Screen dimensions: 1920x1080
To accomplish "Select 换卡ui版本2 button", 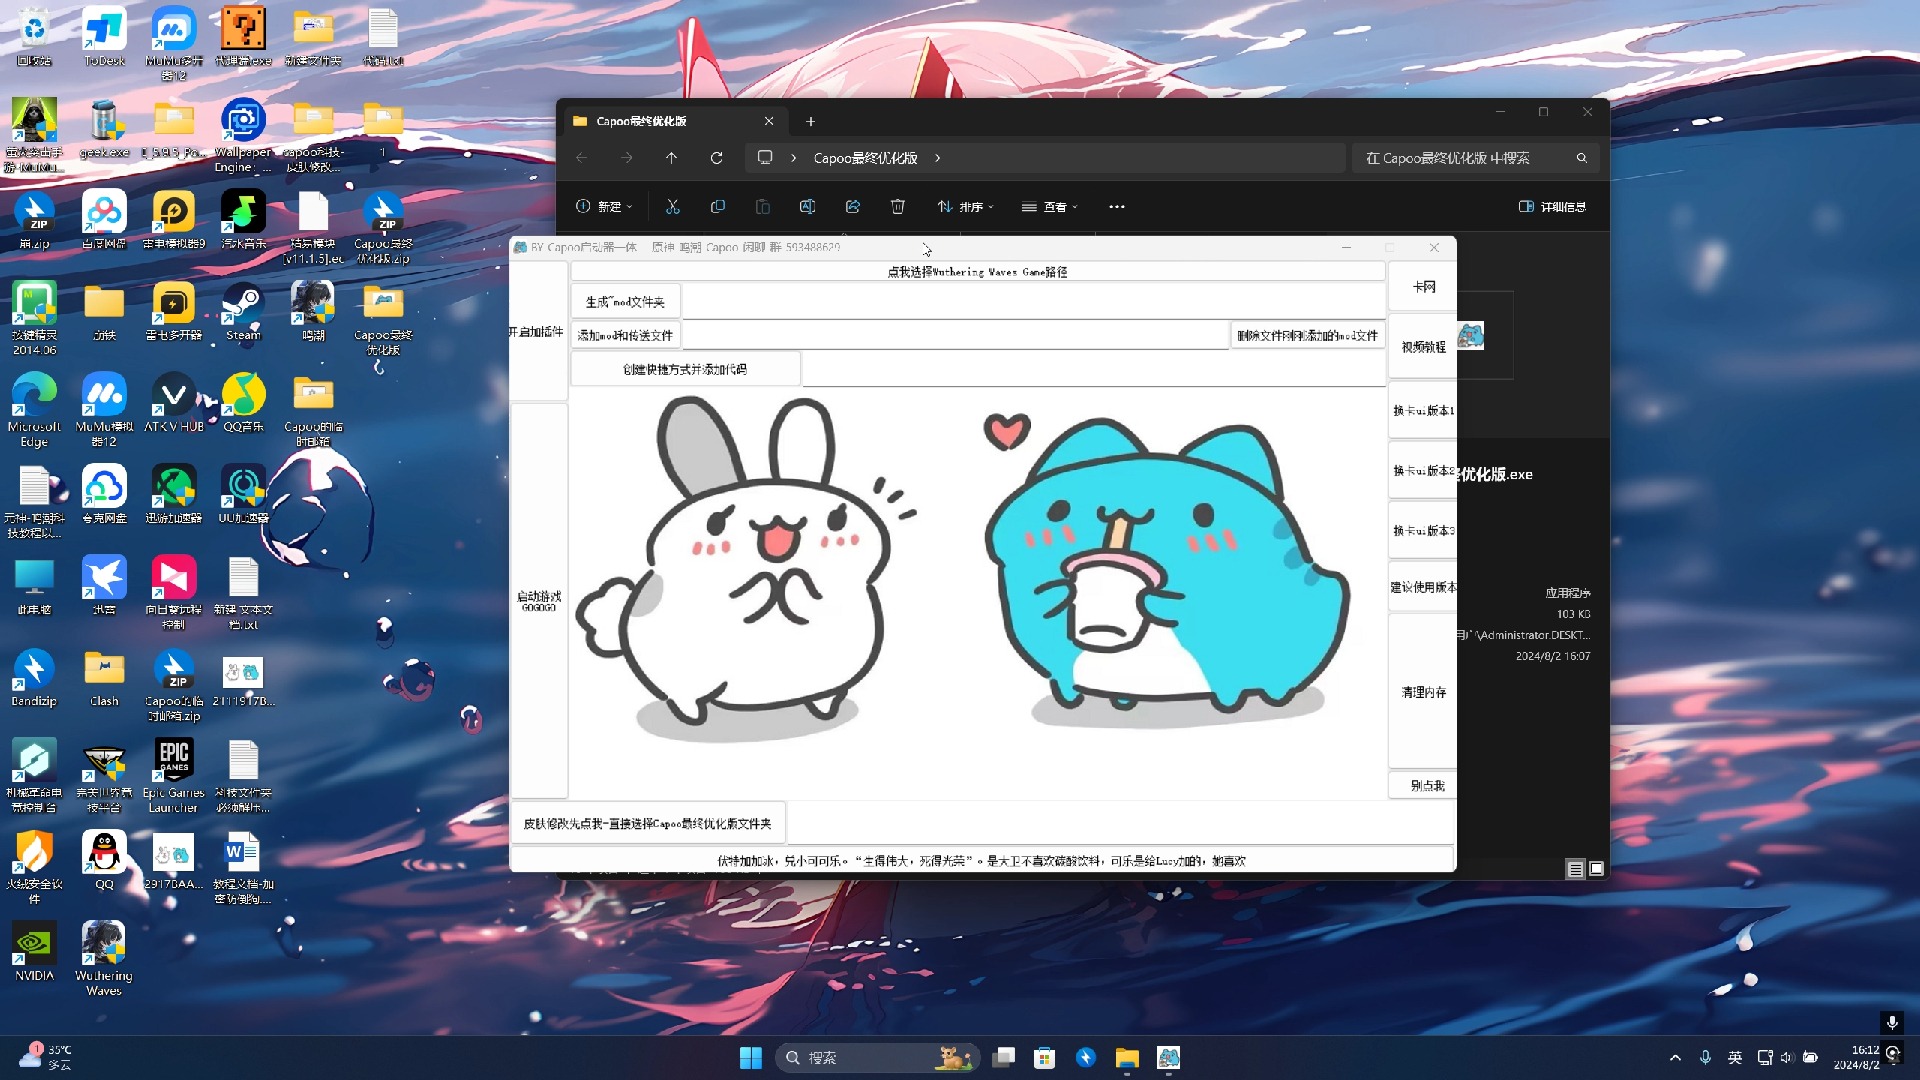I will 1423,470.
